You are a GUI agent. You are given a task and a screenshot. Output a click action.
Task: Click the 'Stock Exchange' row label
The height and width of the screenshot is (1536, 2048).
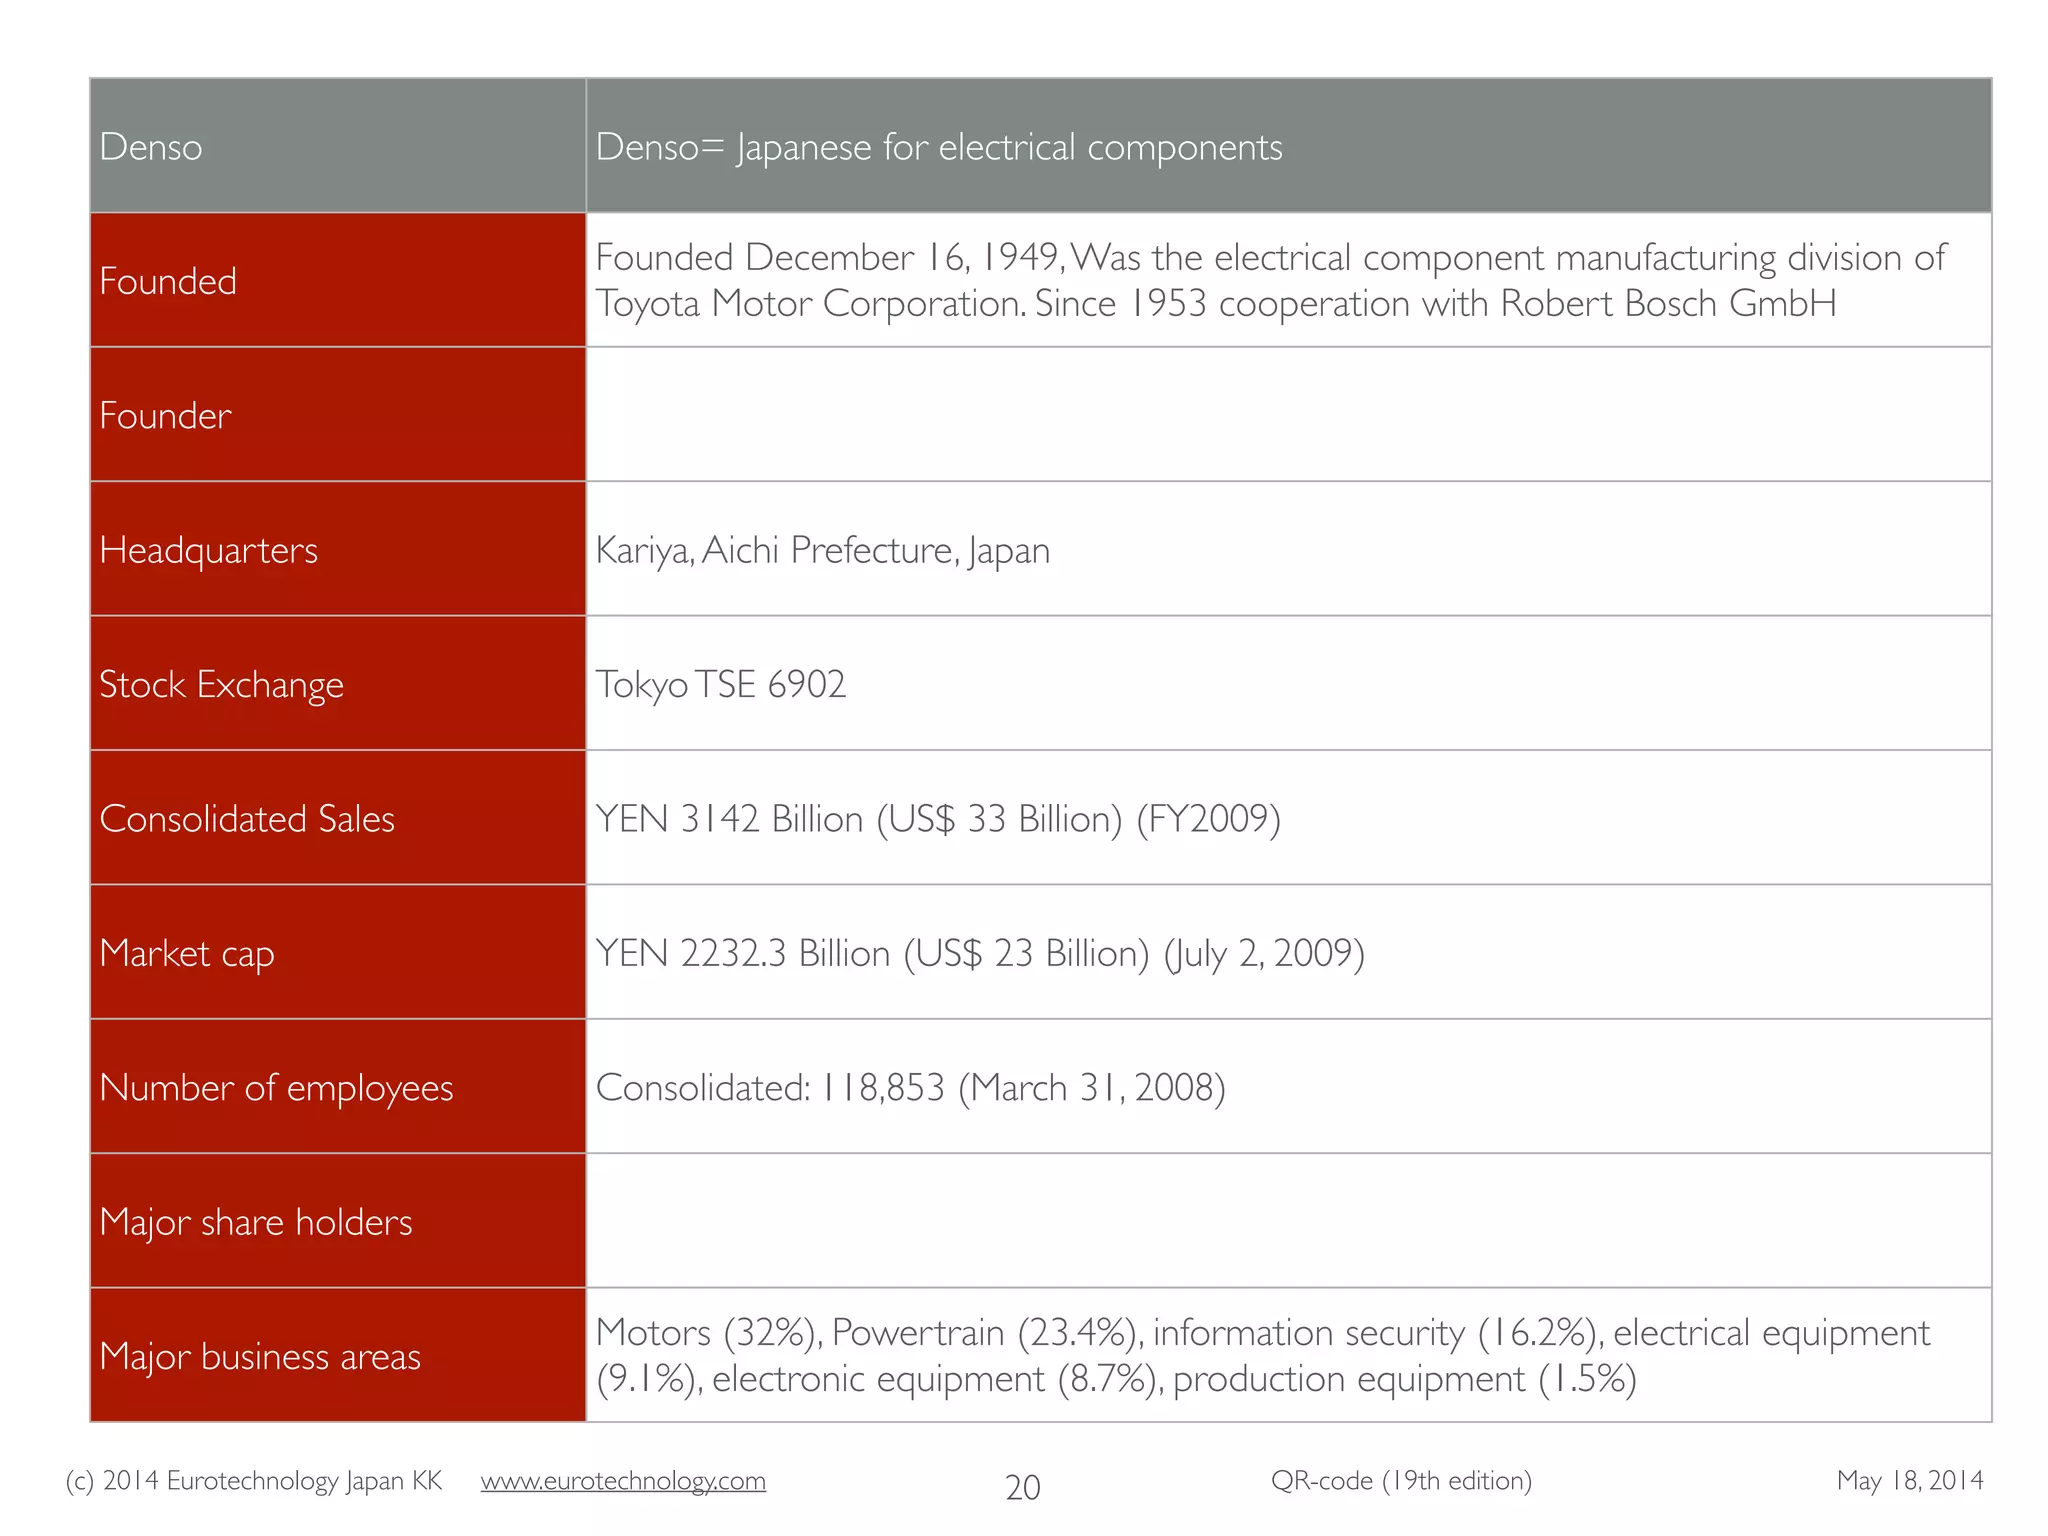tap(338, 684)
